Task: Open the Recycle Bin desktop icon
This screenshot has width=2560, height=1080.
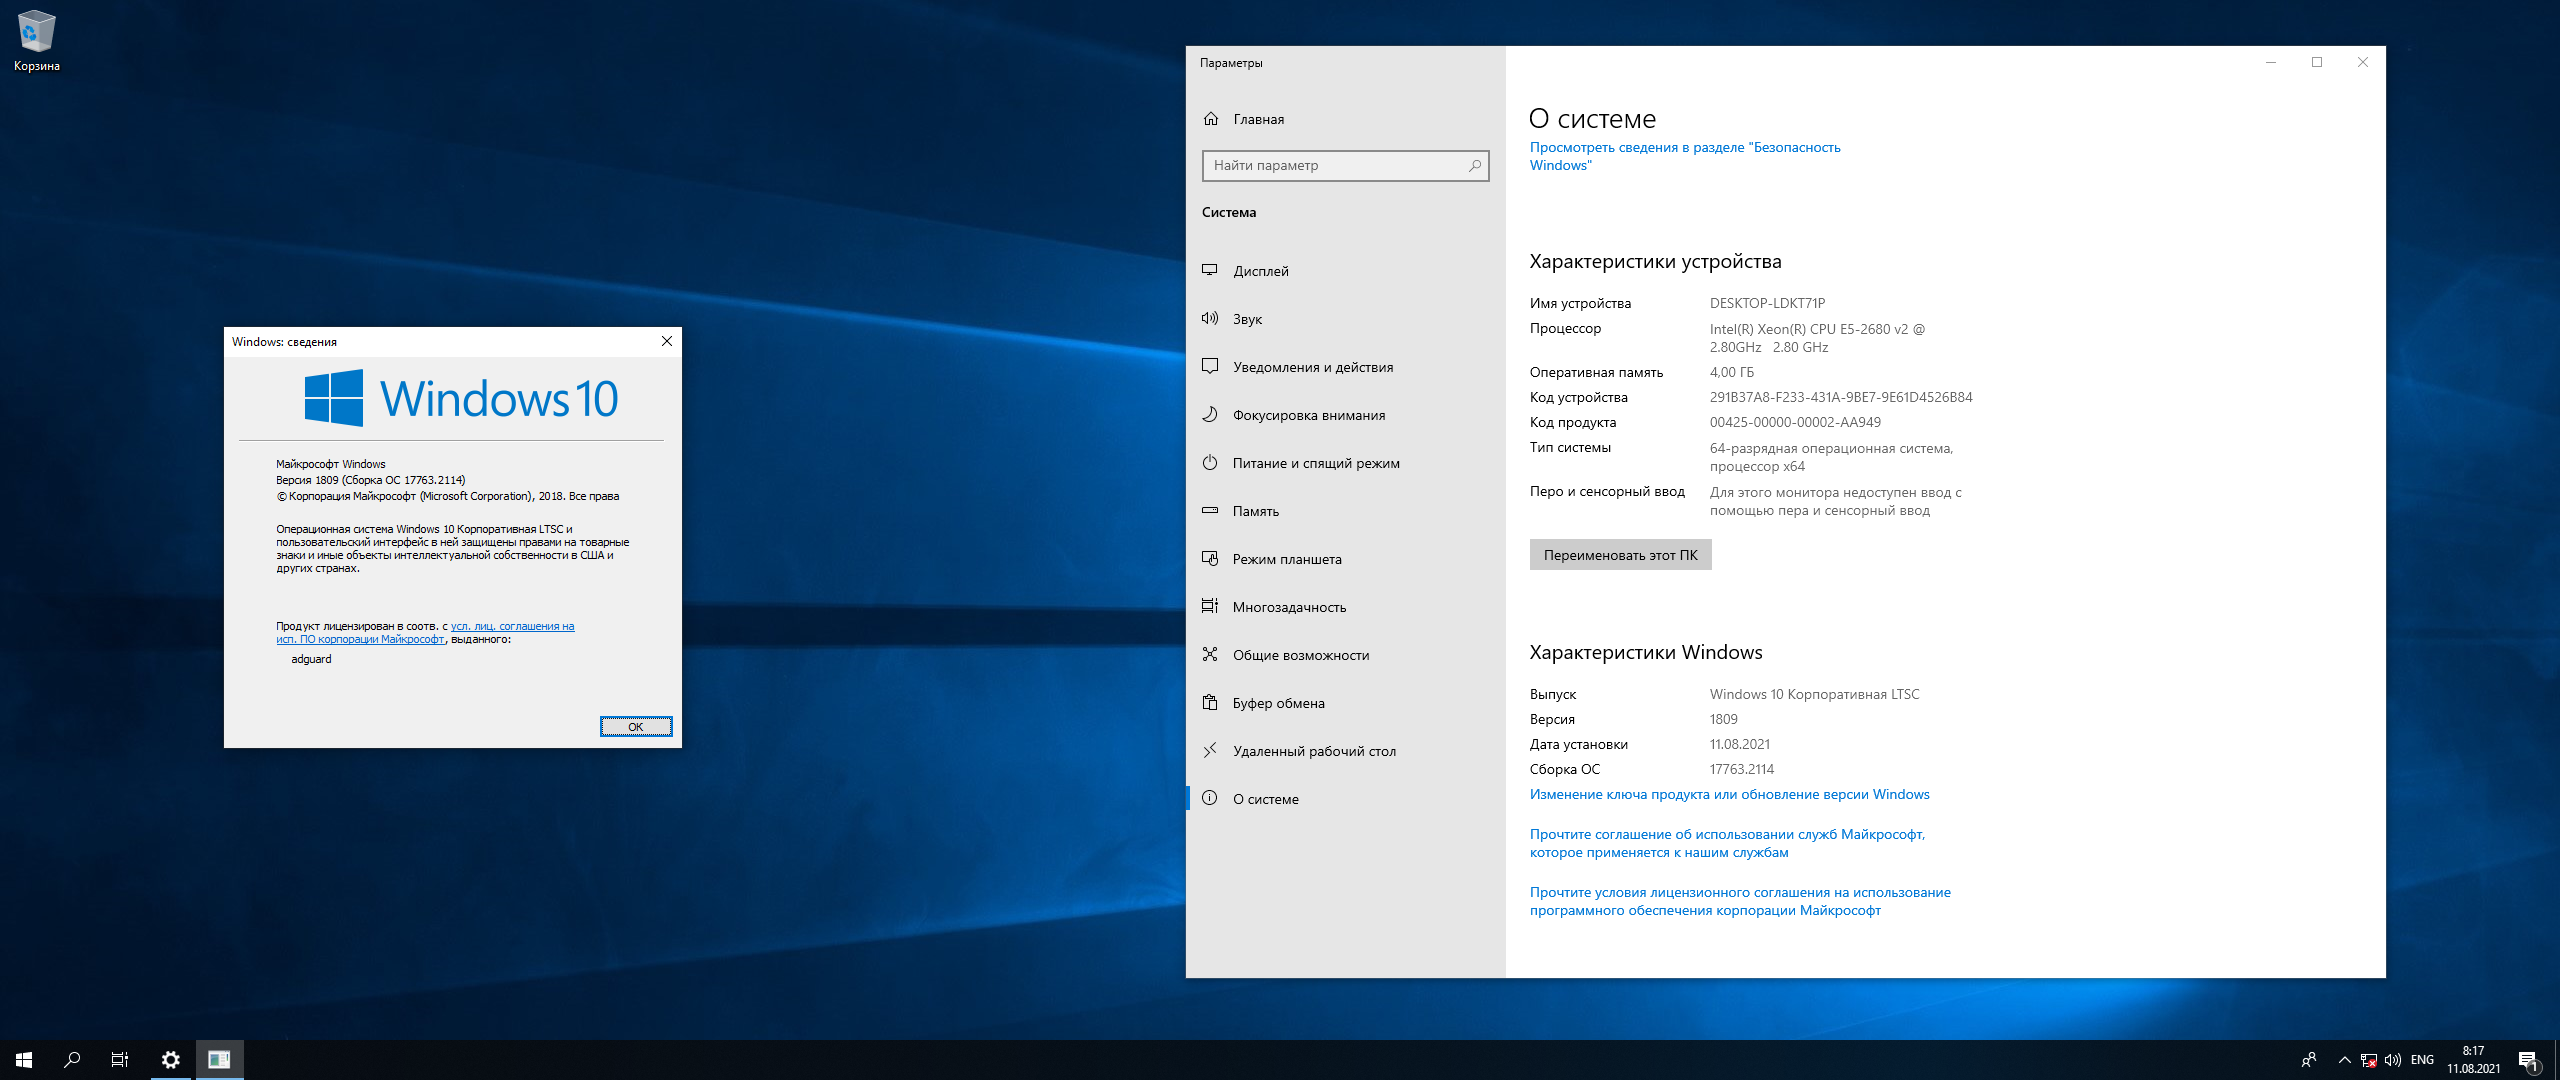Action: [36, 41]
